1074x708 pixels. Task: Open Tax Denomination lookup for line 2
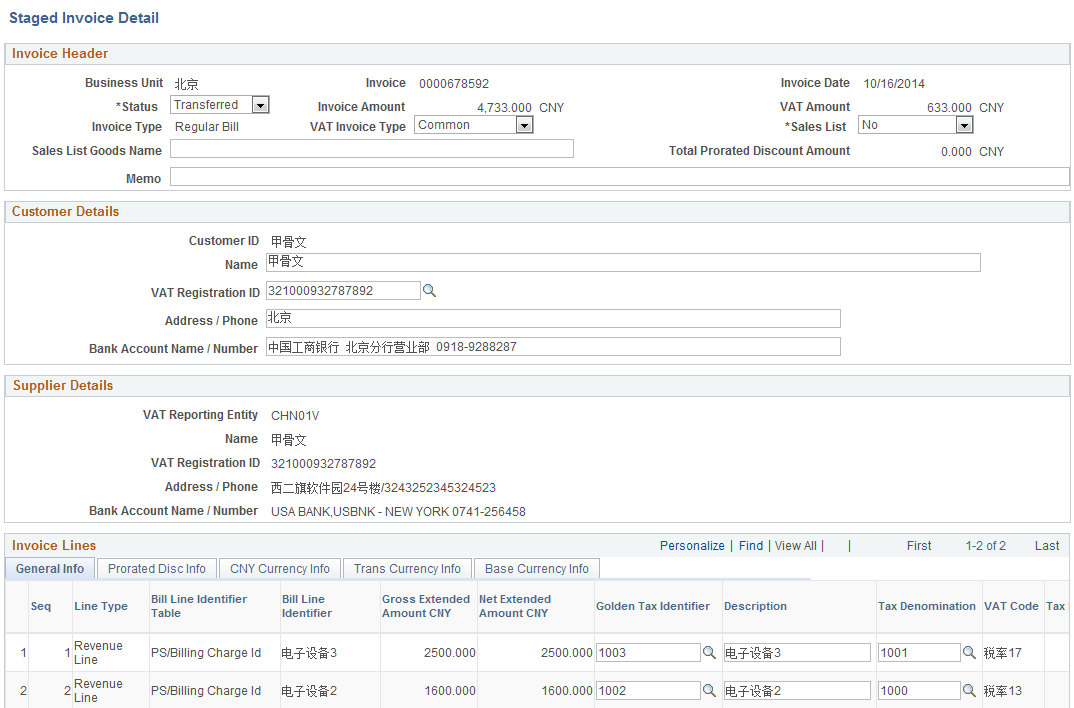point(968,690)
